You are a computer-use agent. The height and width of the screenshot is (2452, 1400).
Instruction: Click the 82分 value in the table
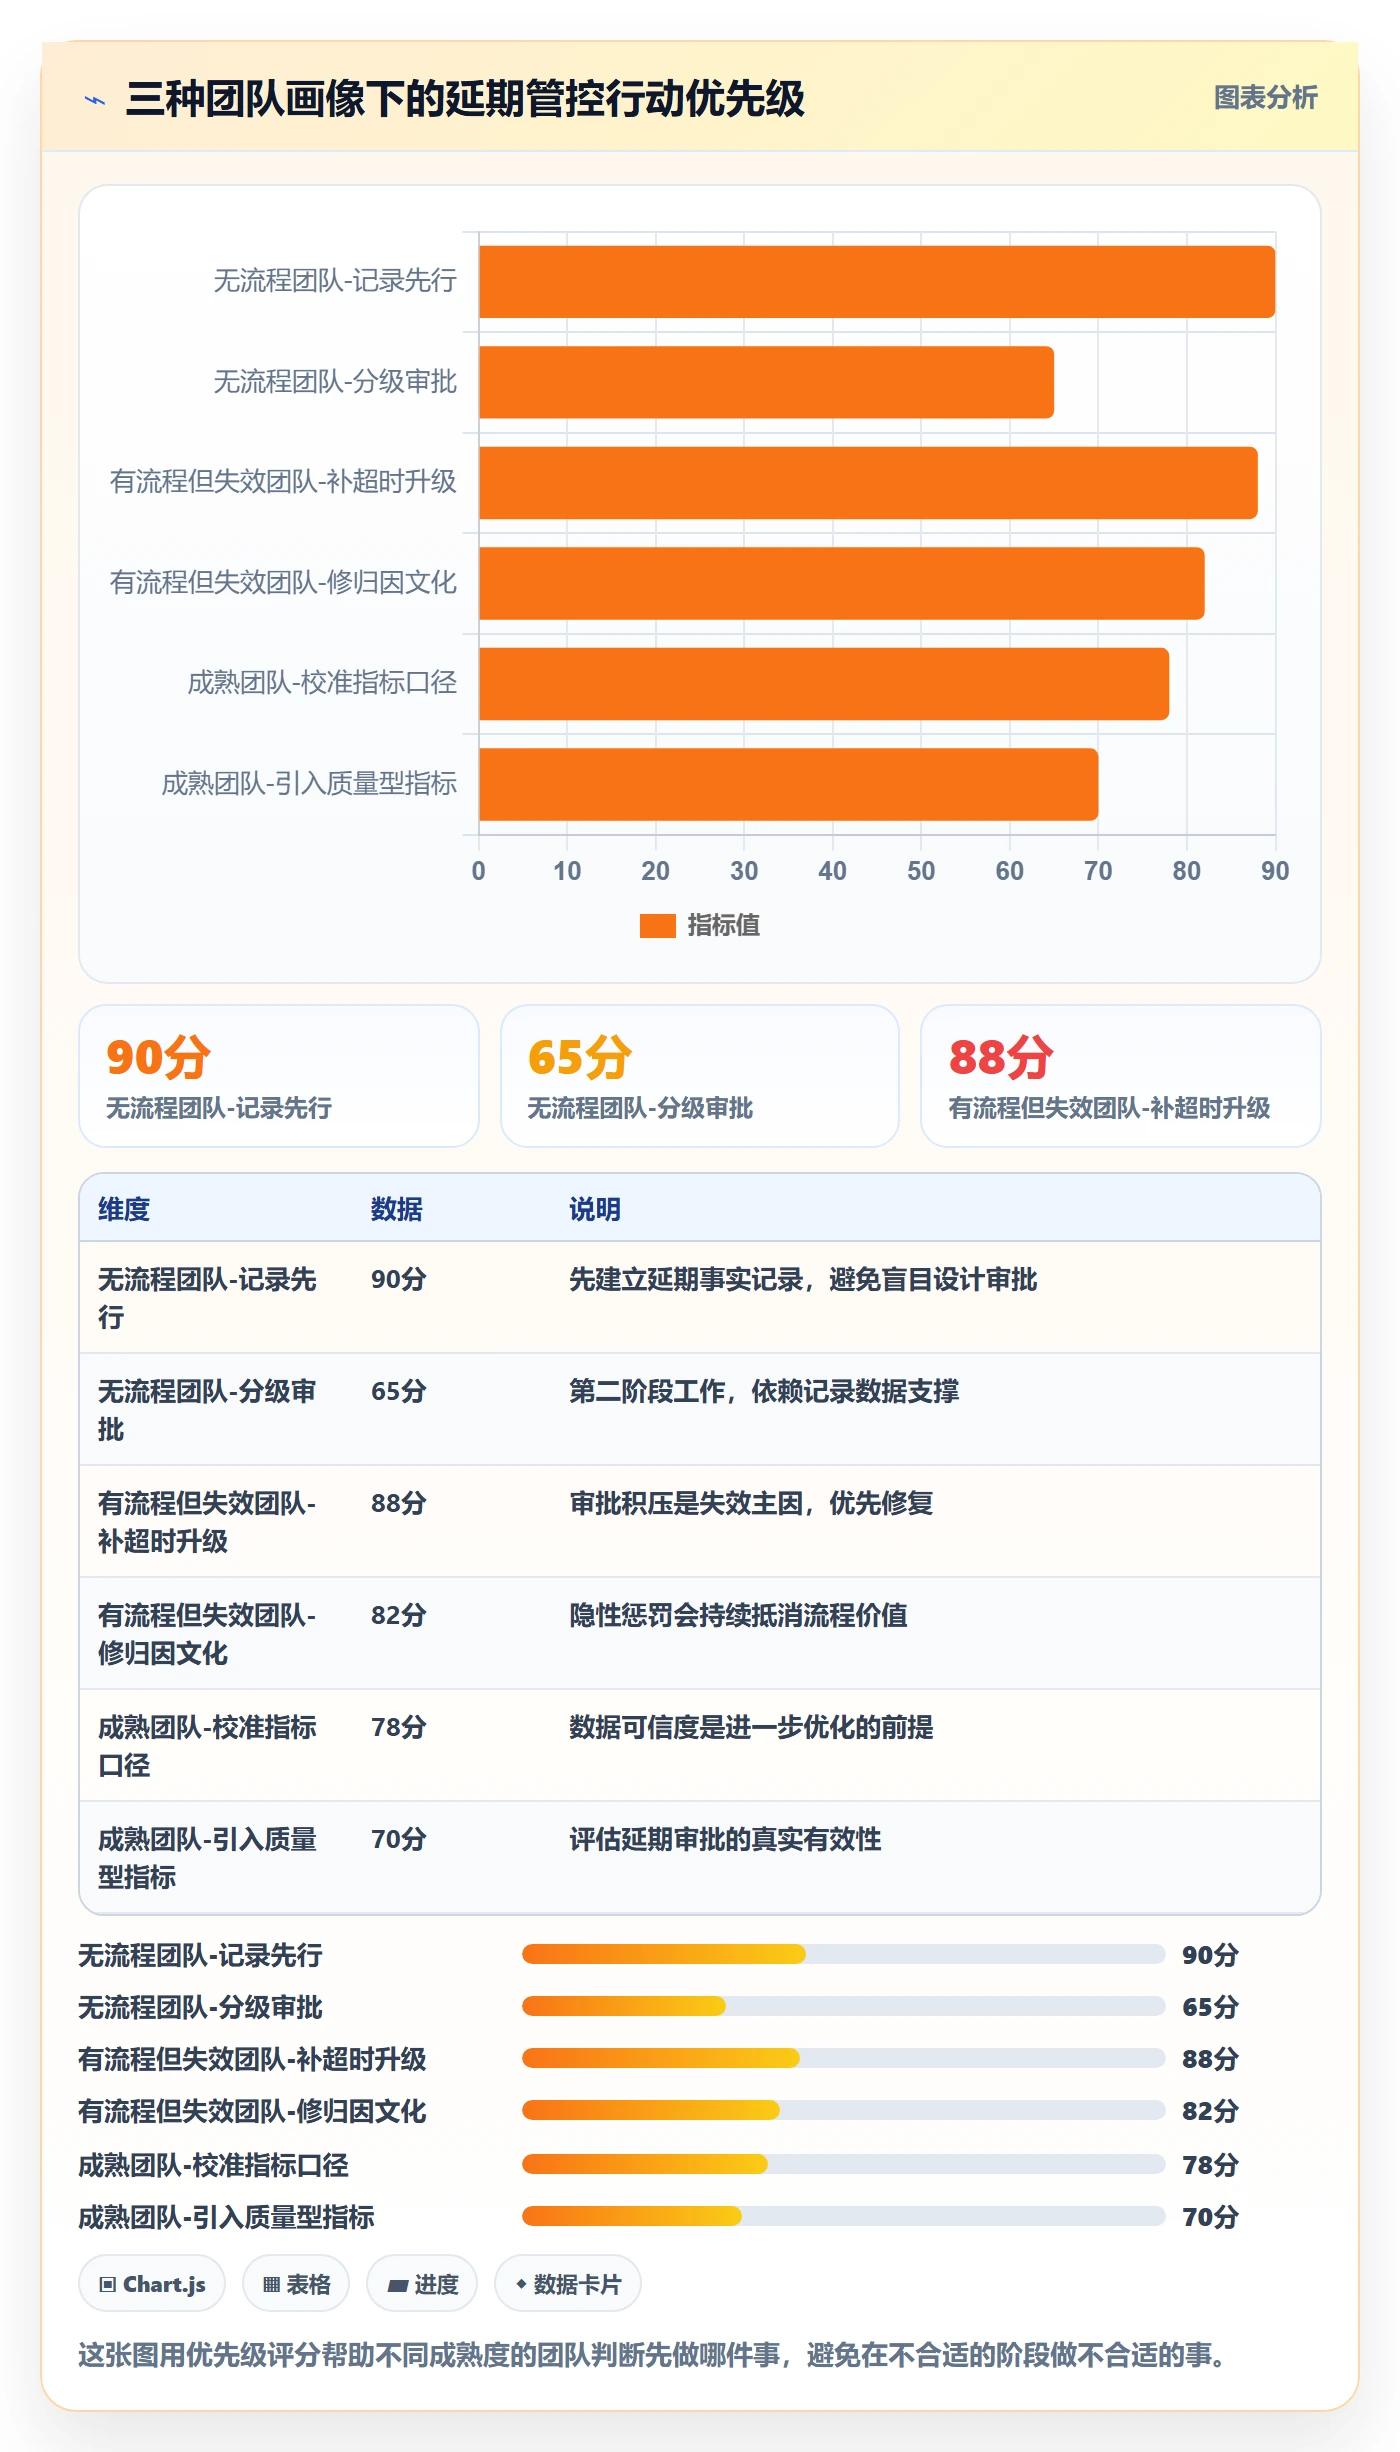coord(398,1615)
